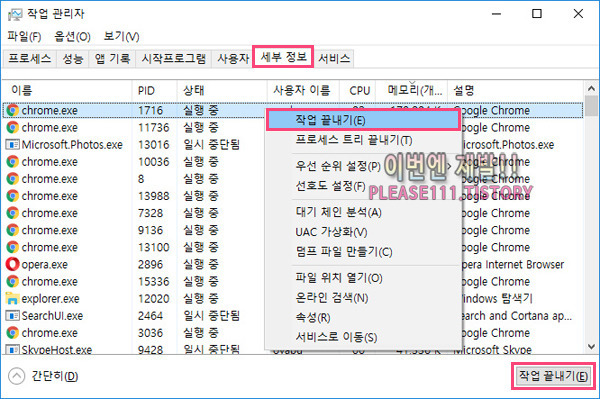Viewport: 600px width, 399px height.
Task: Select PID cell 13016
Action: tap(153, 145)
